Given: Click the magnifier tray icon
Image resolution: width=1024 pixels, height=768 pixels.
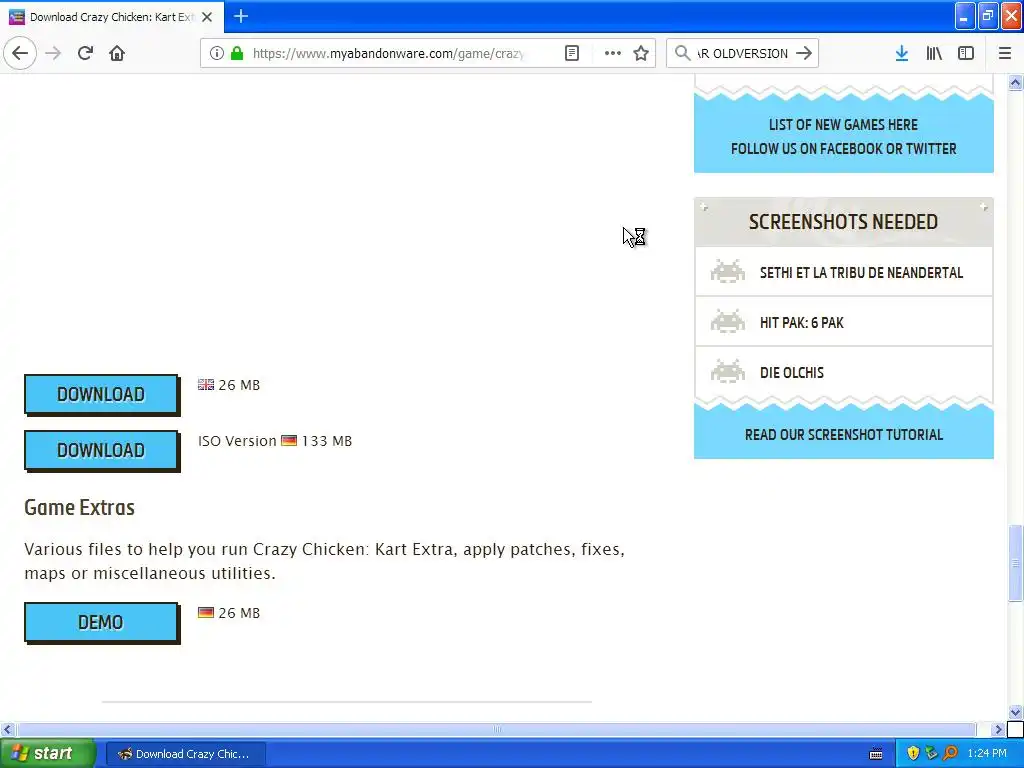Looking at the screenshot, I should [950, 754].
